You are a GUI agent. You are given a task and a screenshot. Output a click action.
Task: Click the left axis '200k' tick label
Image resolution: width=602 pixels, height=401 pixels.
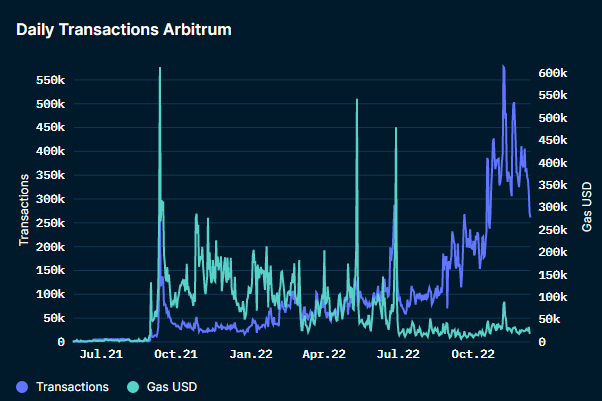pyautogui.click(x=51, y=247)
